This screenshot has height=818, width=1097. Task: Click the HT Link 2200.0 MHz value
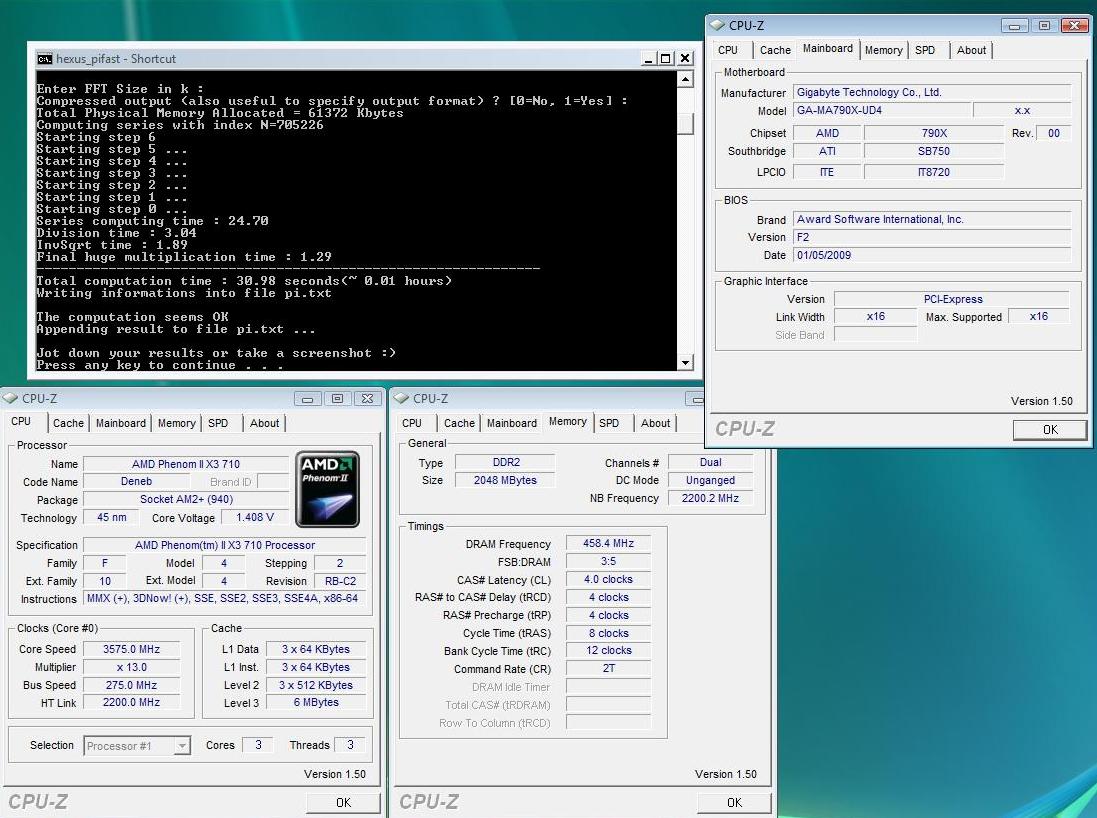pos(132,703)
